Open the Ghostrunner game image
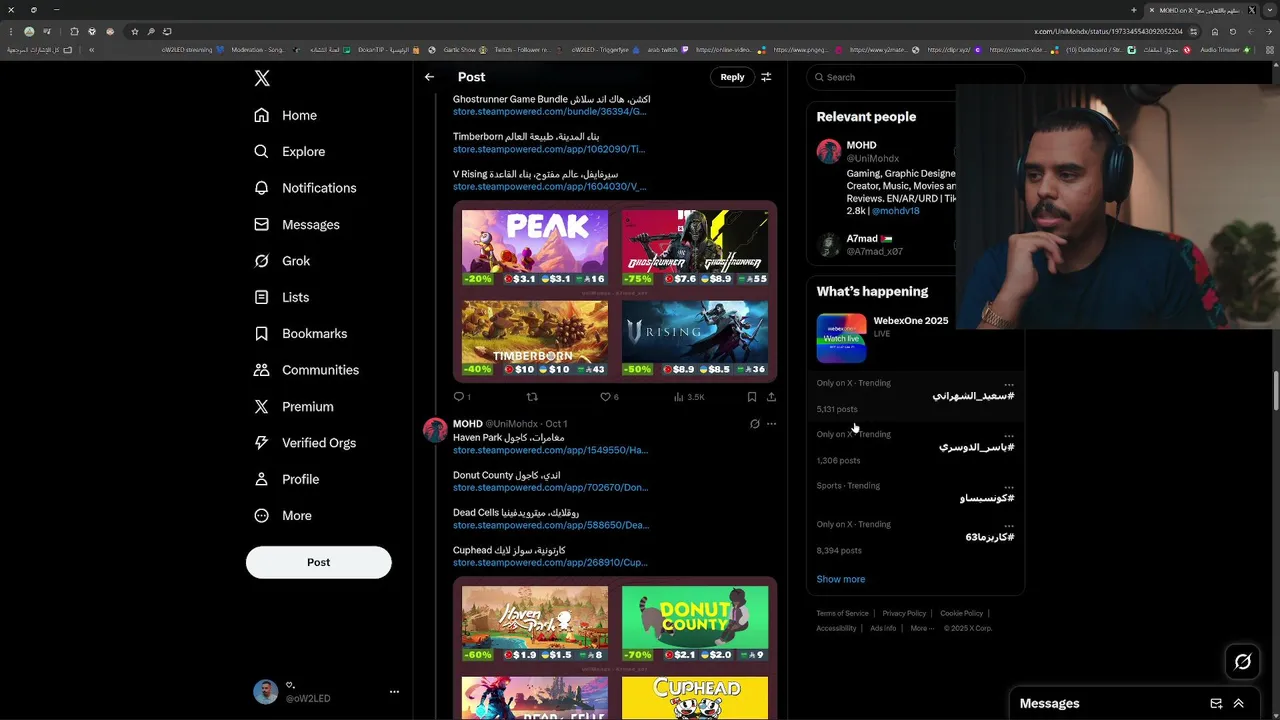Screen dimensions: 1280x720 695,248
